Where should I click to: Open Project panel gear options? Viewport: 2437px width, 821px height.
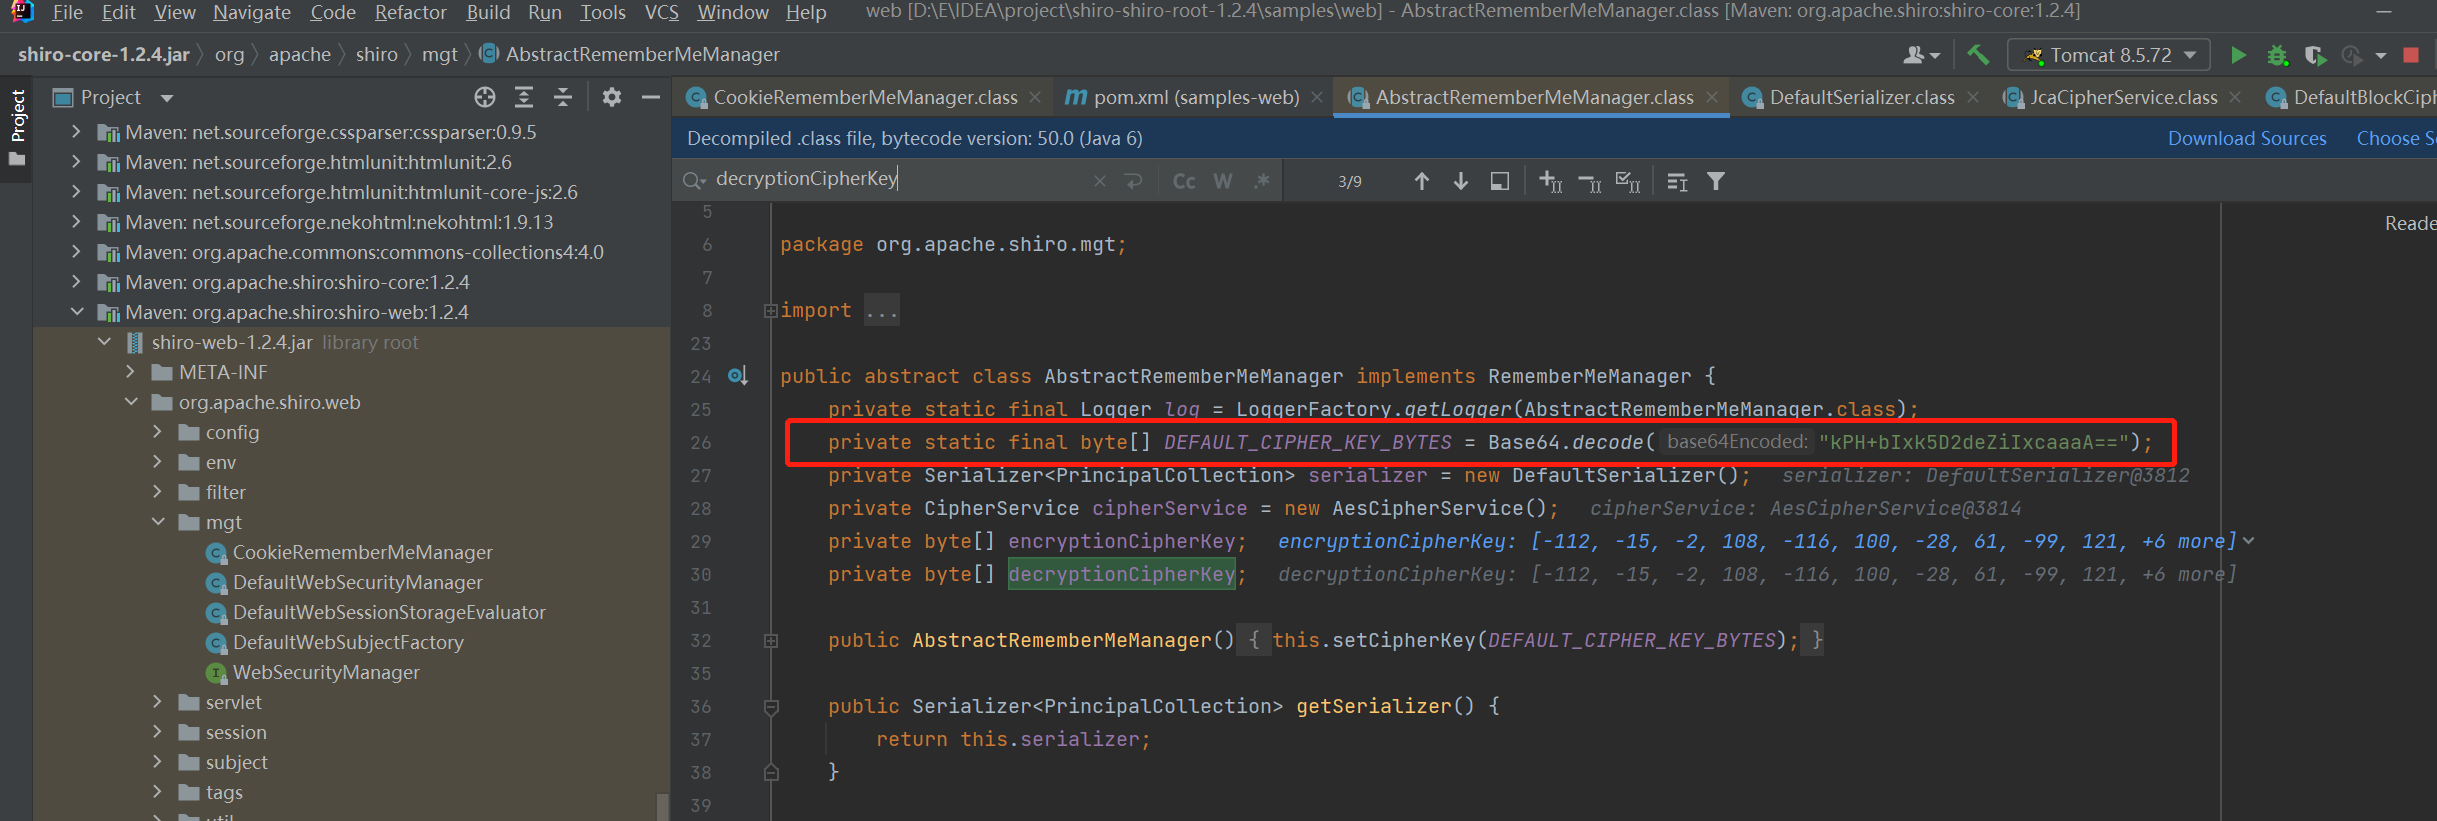(x=612, y=97)
